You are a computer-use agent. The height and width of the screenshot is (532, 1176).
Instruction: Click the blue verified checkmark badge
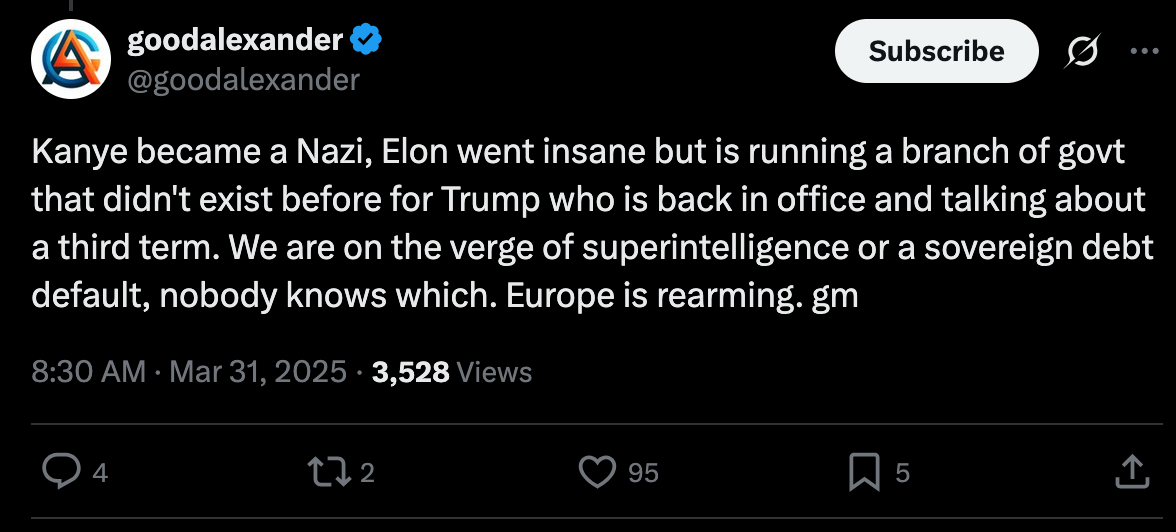point(367,41)
